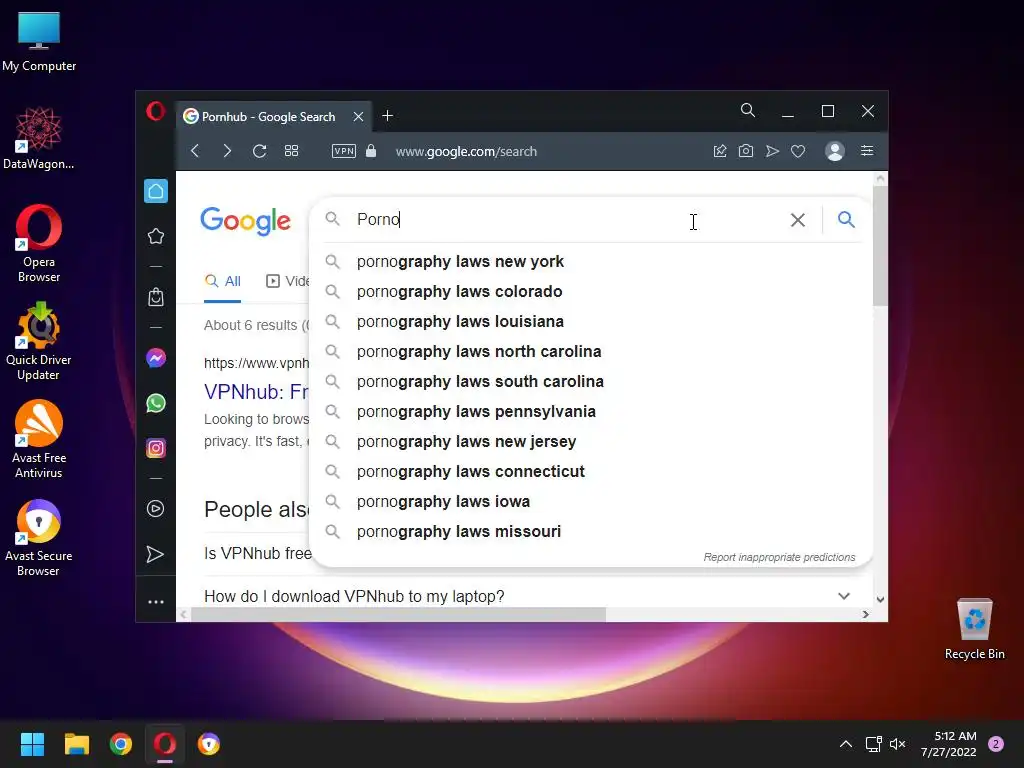Clear the search text with X
The image size is (1024, 768).
(797, 220)
